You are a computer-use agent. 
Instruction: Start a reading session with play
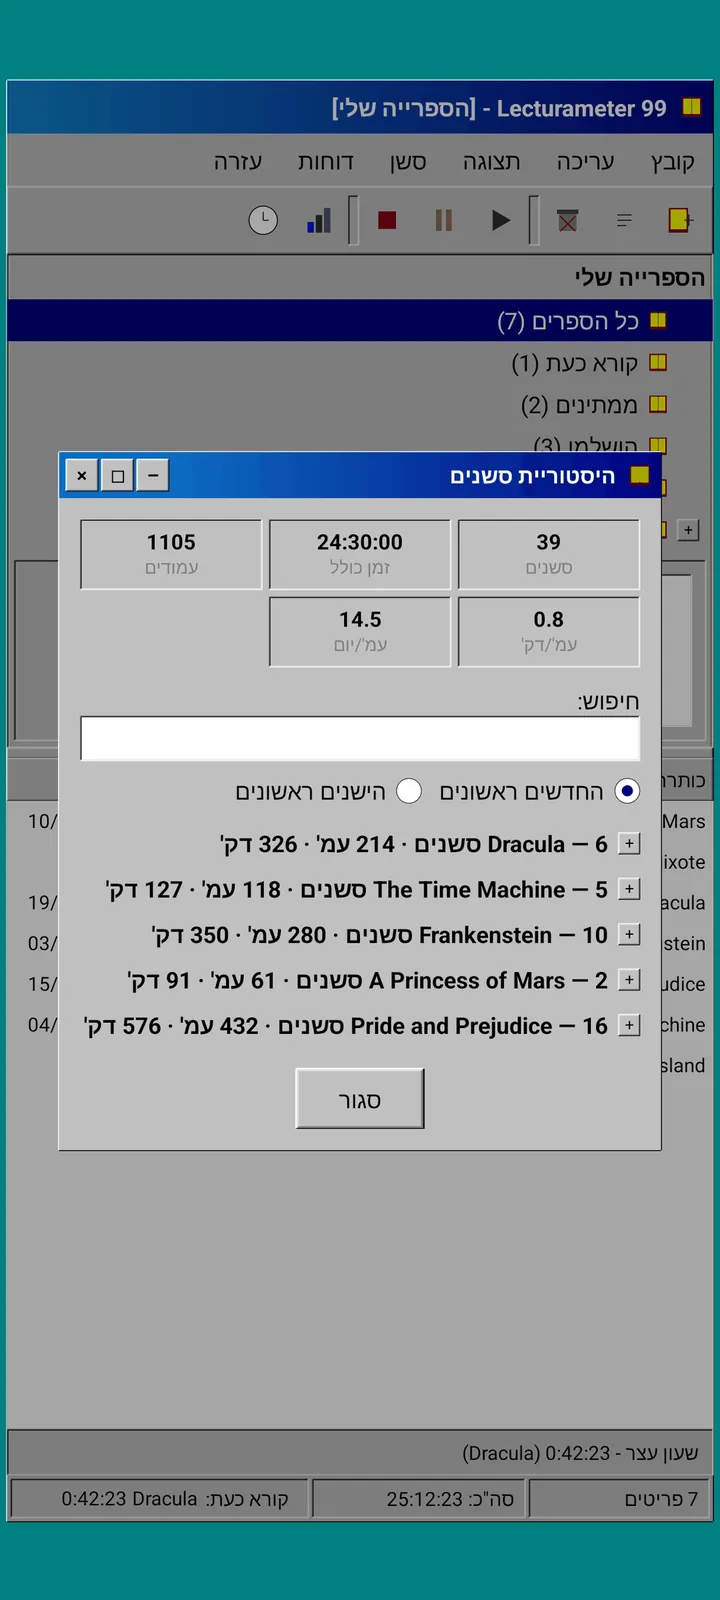point(501,220)
